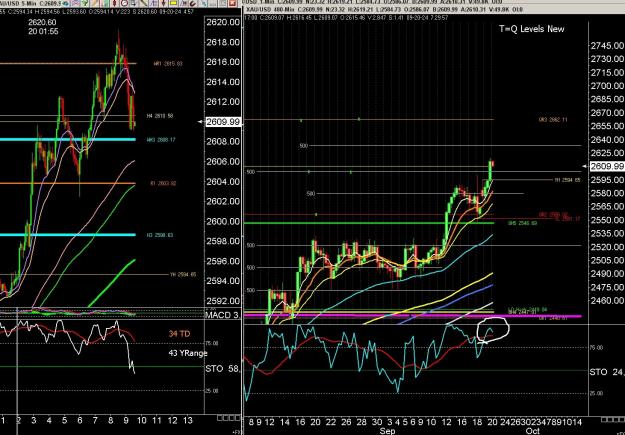Viewport: 625px width, 435px height.
Task: Click the 2612.00 price axis label
Action: click(x=223, y=102)
